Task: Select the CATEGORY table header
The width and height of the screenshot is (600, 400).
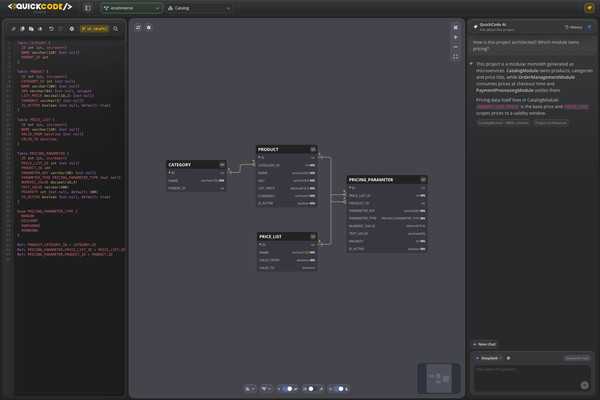Action: [x=196, y=165]
